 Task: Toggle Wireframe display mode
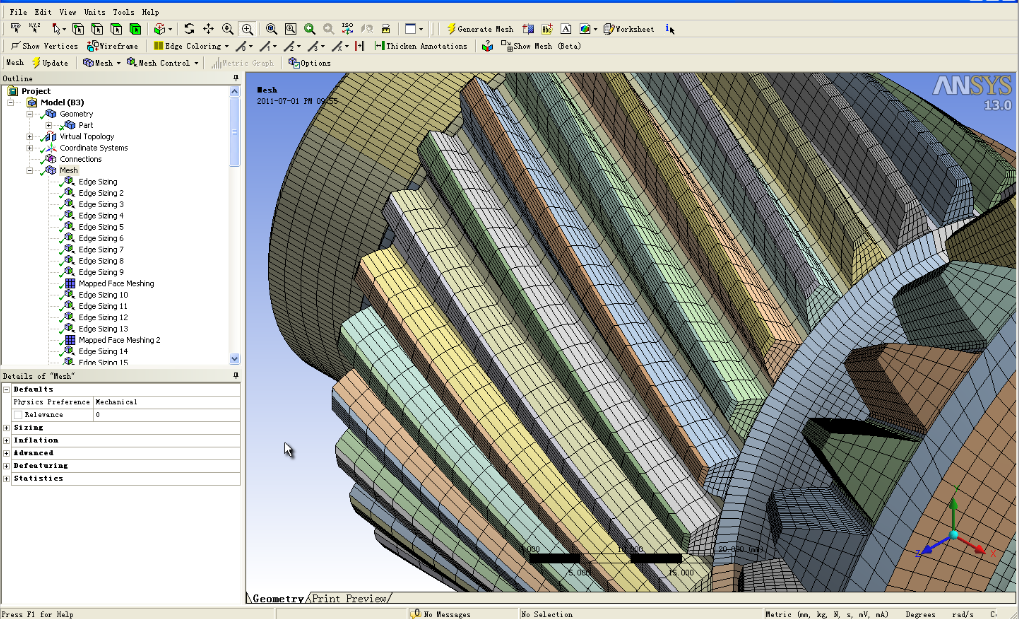[x=112, y=46]
